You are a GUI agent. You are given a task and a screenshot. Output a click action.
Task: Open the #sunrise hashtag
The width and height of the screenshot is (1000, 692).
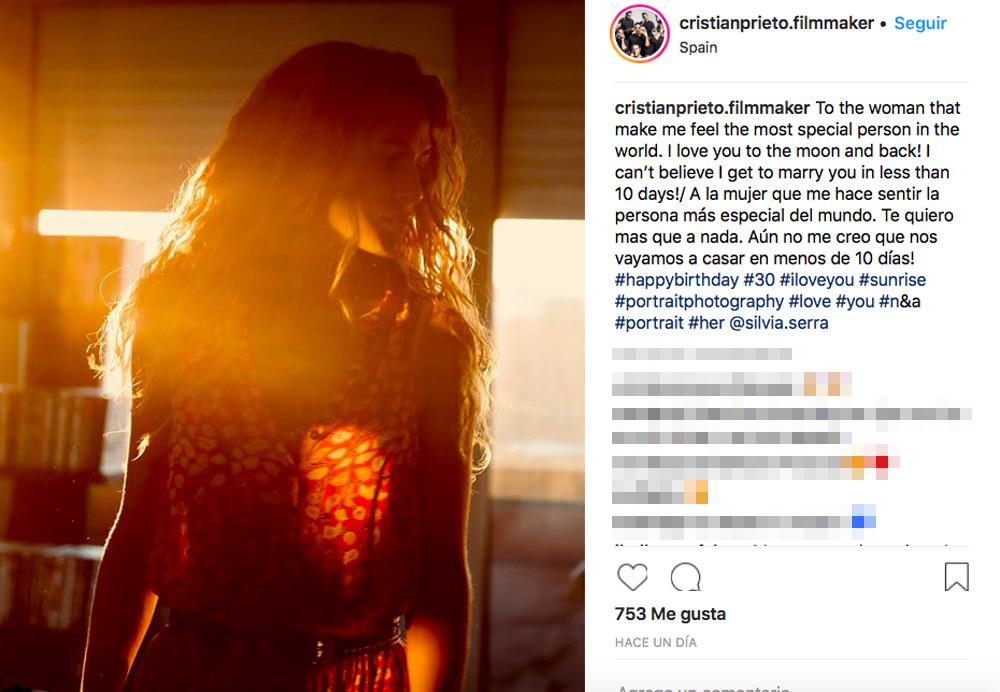pyautogui.click(x=892, y=280)
